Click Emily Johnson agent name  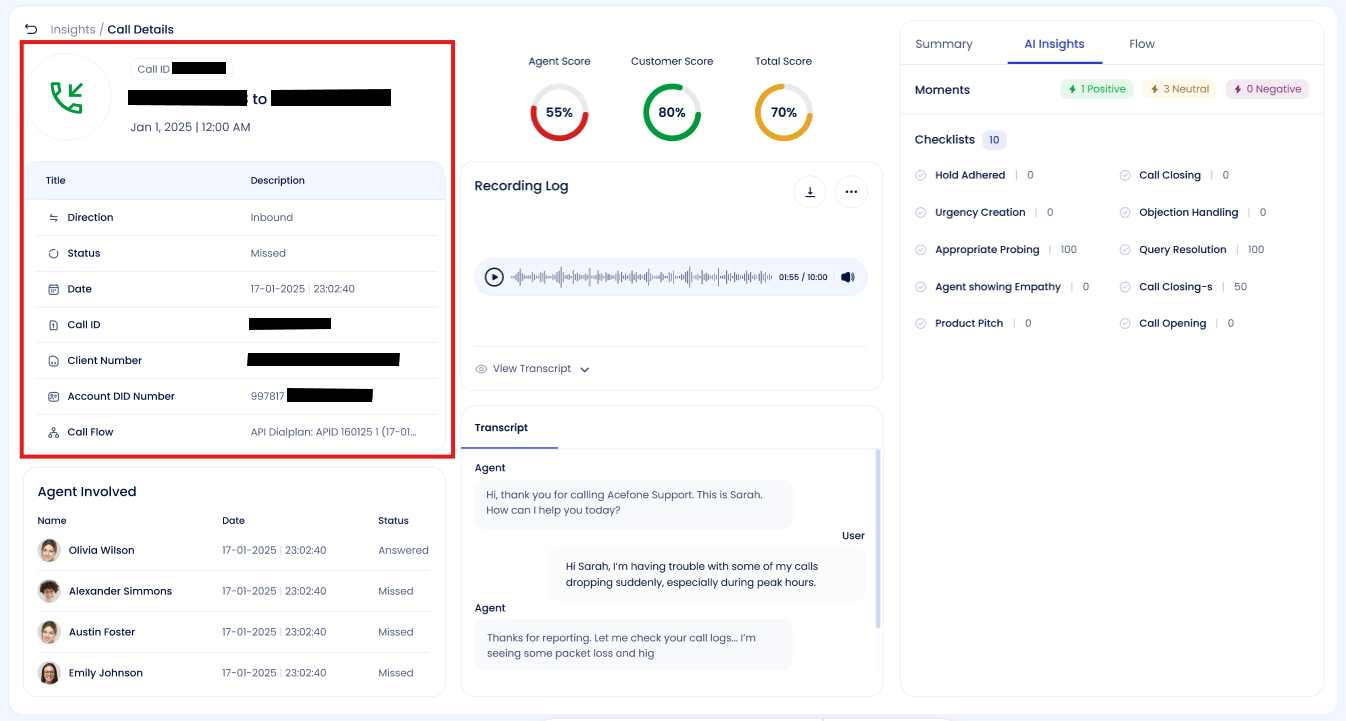tap(106, 673)
